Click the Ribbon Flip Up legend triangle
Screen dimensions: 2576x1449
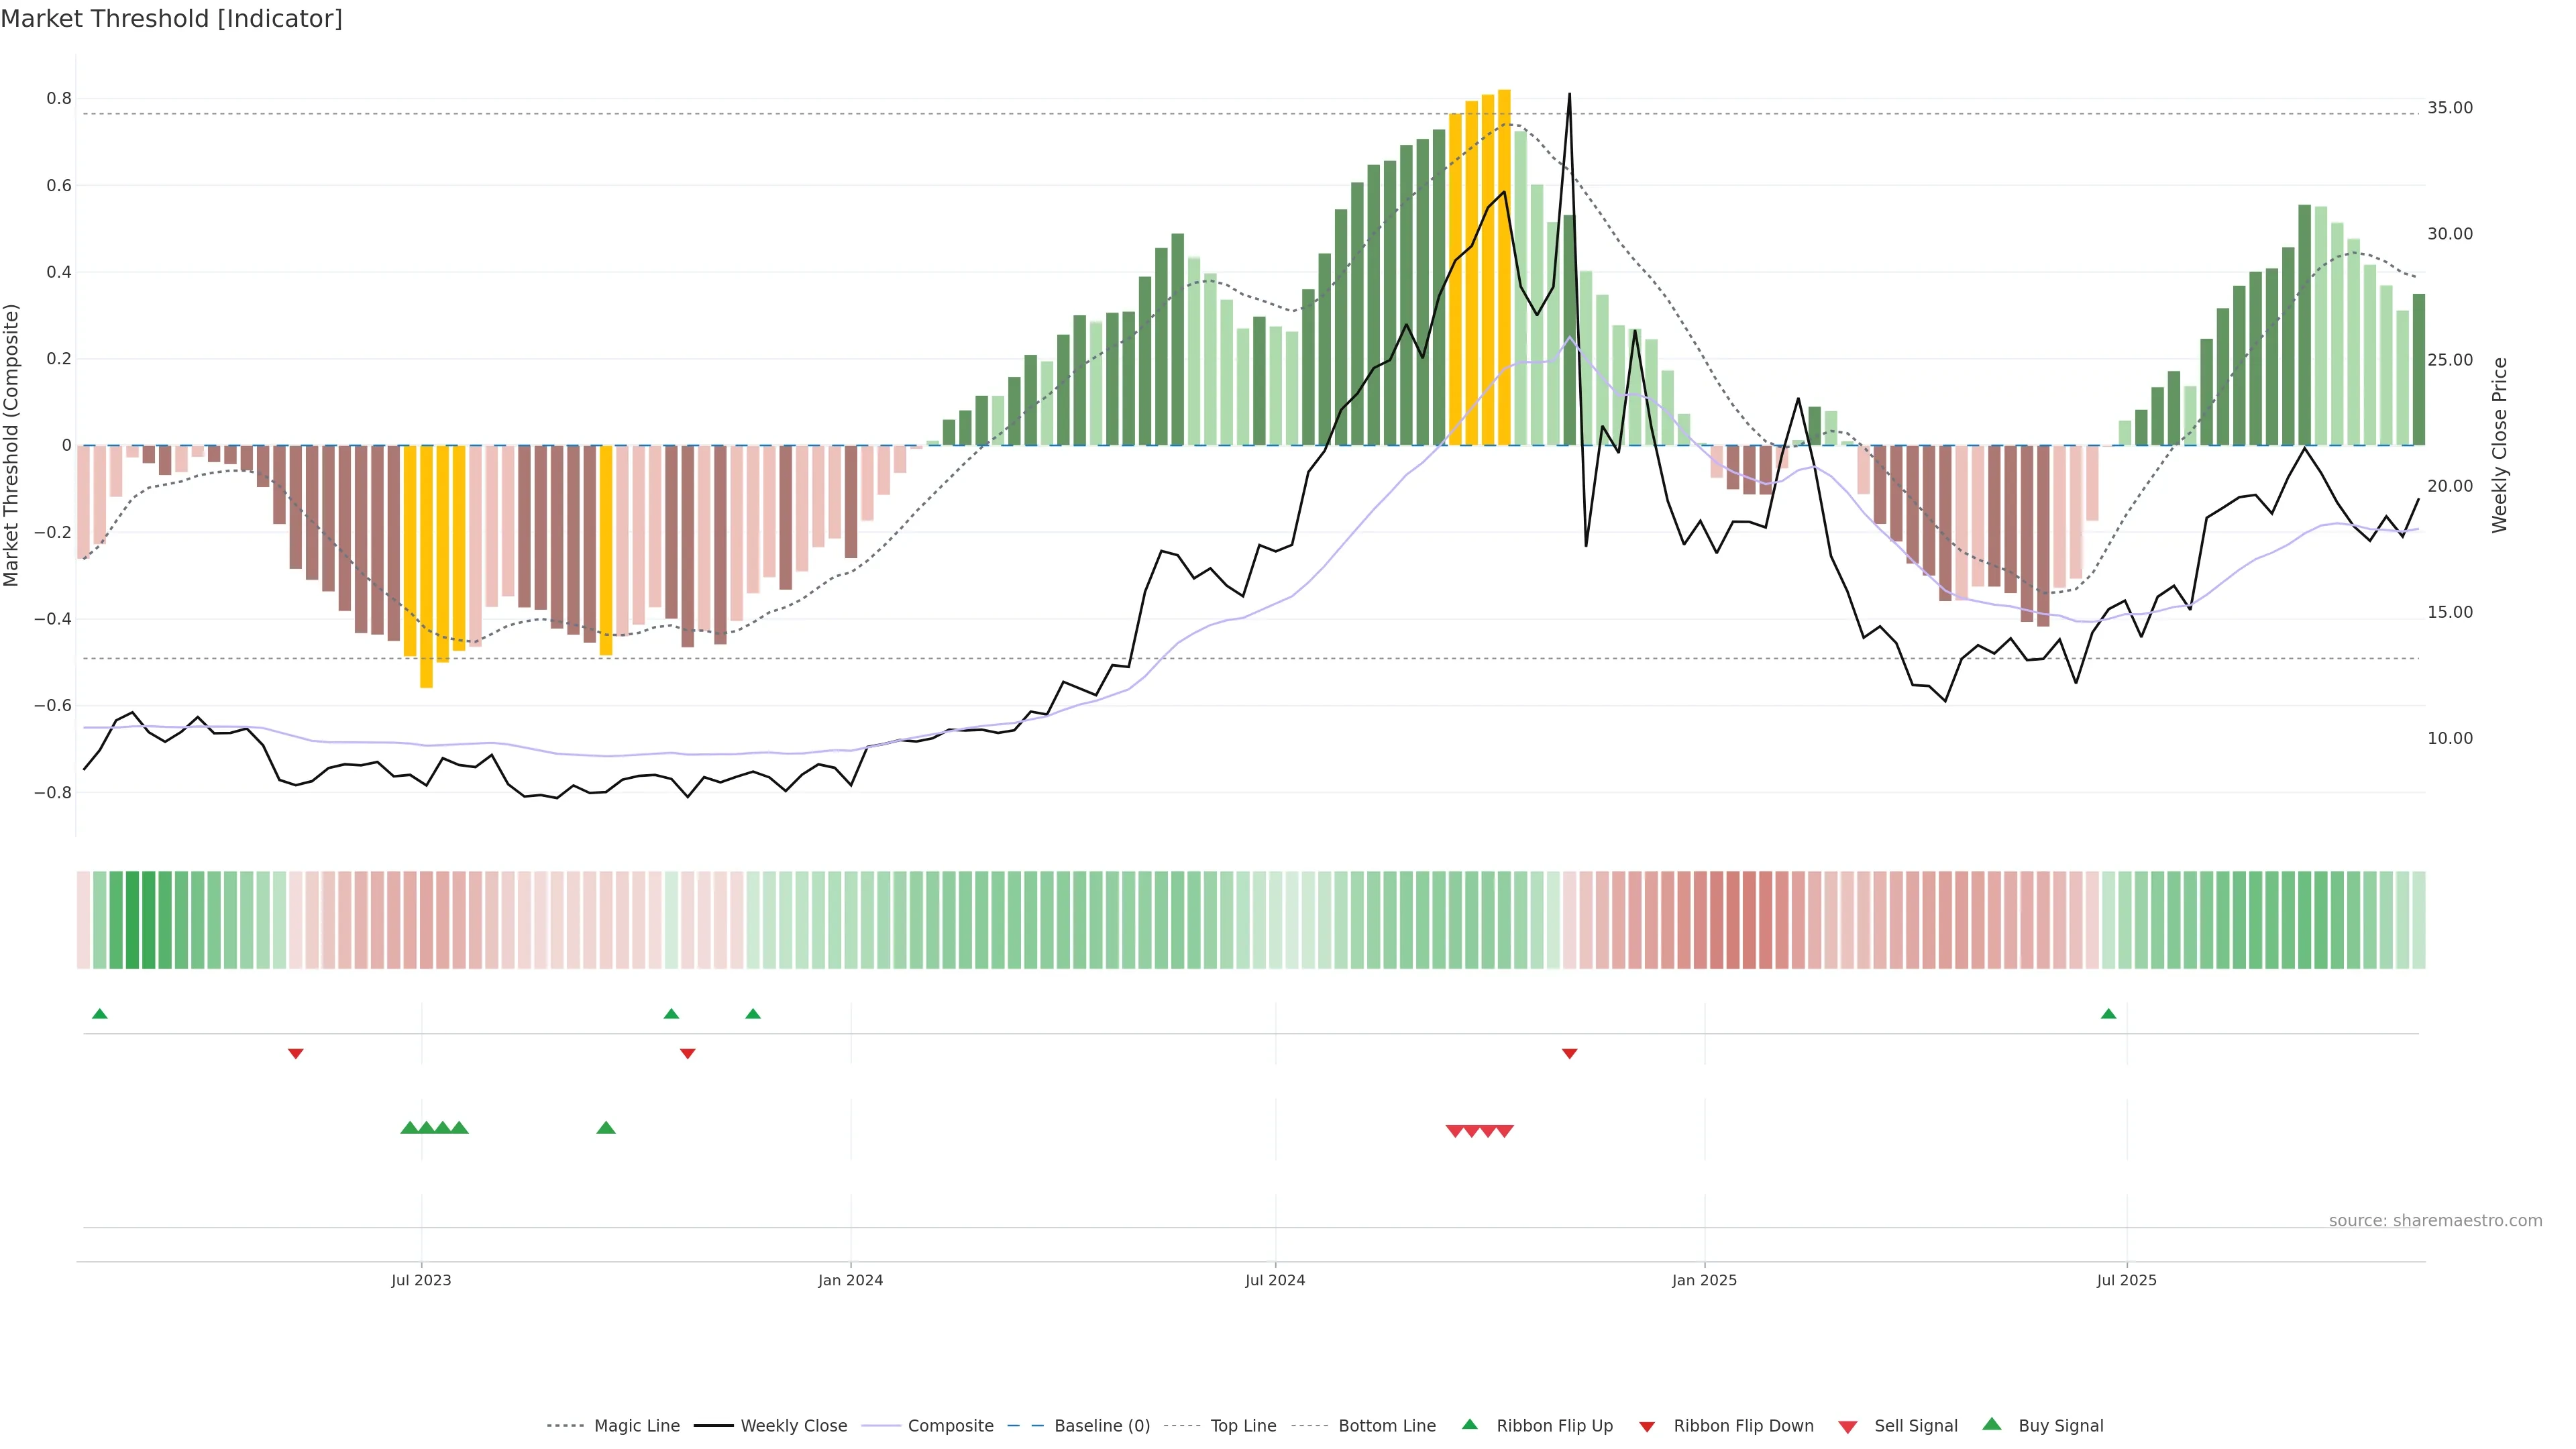[1469, 1424]
